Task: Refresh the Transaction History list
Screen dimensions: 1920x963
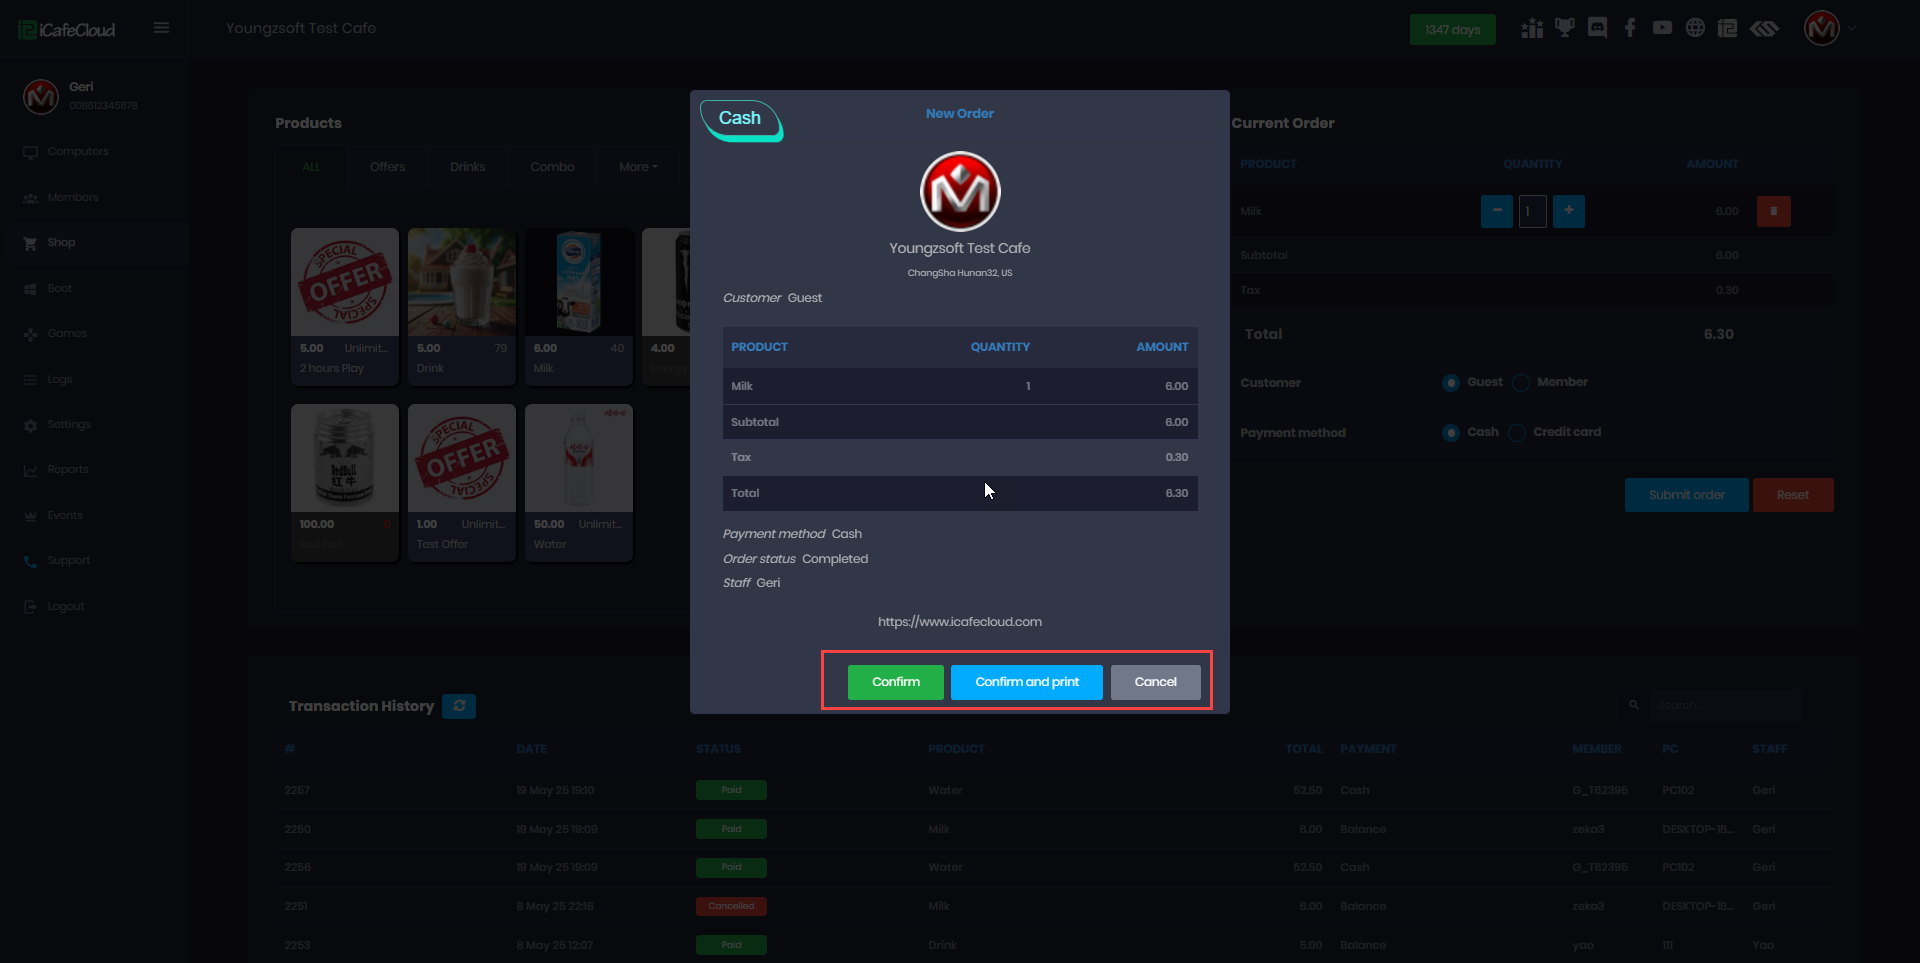Action: click(x=459, y=706)
